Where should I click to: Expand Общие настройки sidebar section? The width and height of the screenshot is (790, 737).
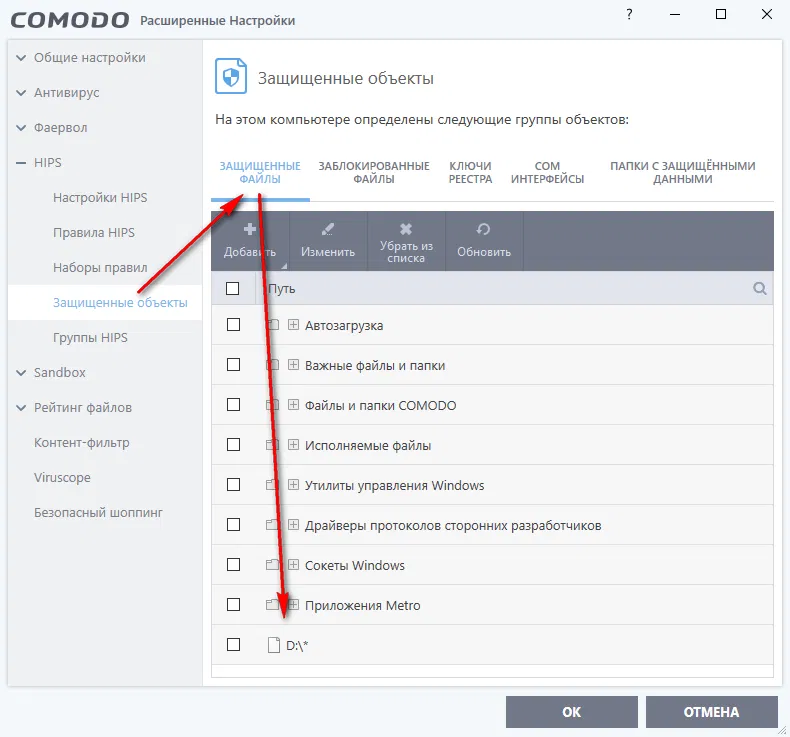[21, 58]
